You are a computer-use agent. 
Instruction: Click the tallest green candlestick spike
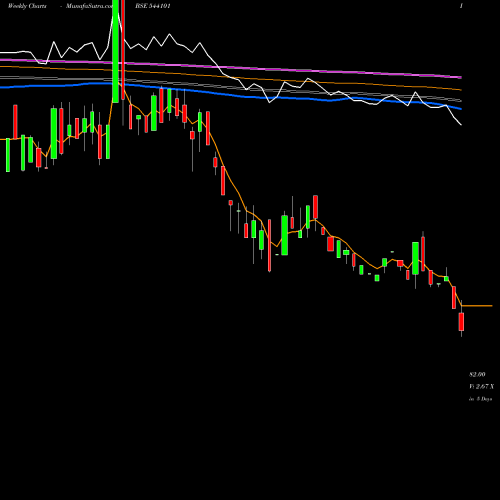(x=115, y=51)
